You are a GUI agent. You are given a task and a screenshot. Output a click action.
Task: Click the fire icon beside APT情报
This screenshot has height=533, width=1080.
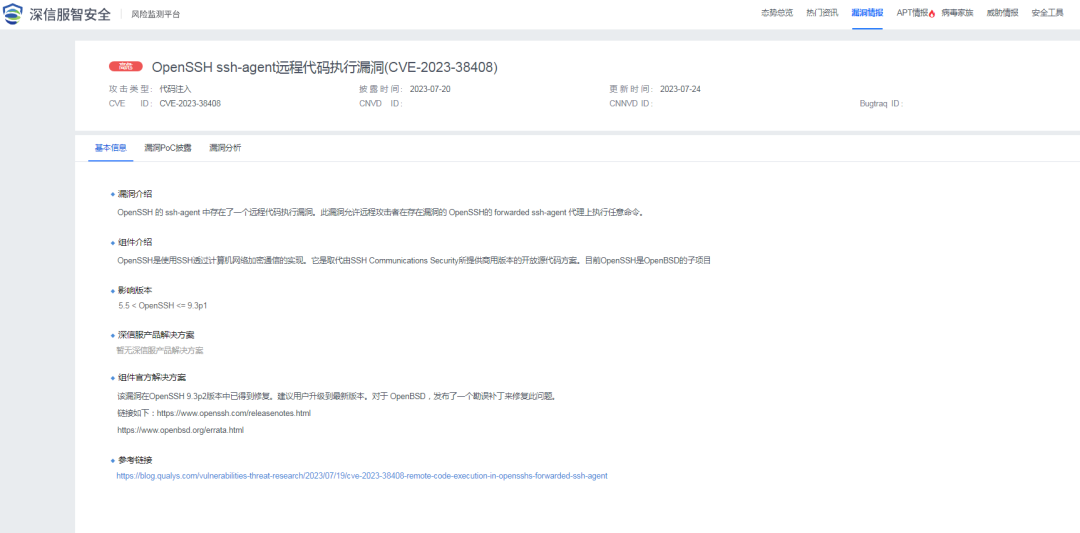point(932,14)
